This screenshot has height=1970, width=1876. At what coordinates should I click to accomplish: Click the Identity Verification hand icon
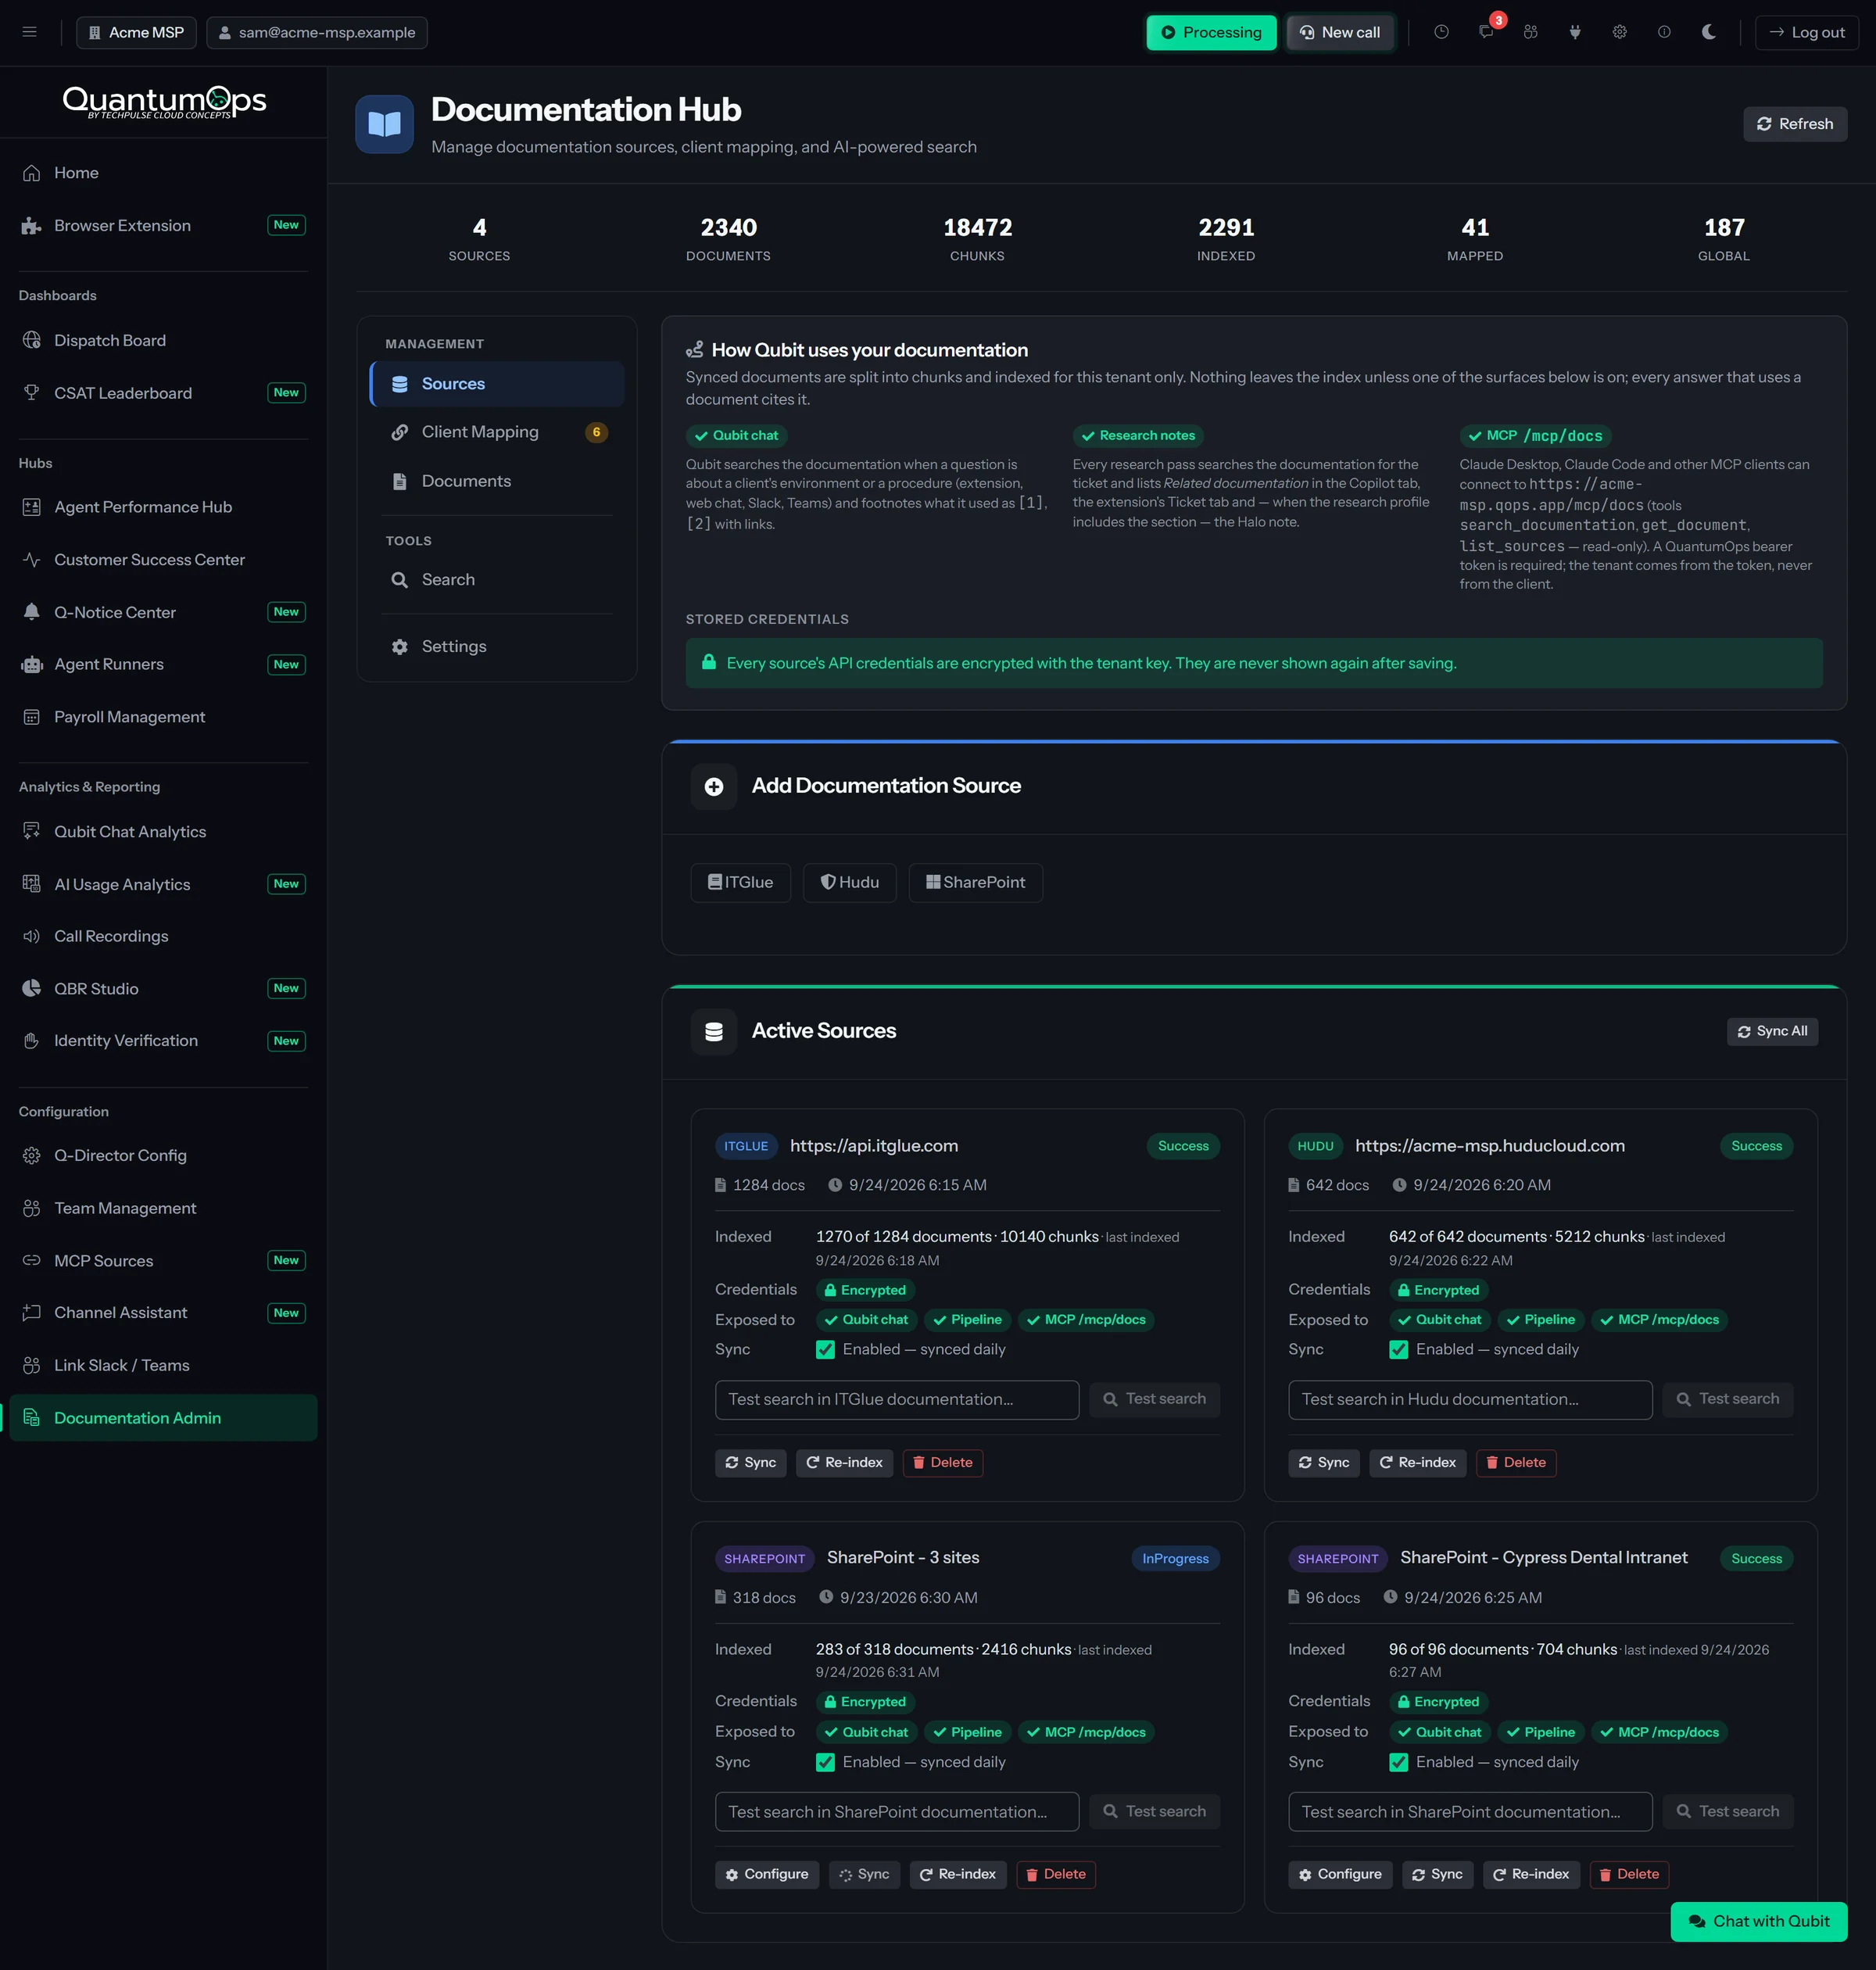32,1041
